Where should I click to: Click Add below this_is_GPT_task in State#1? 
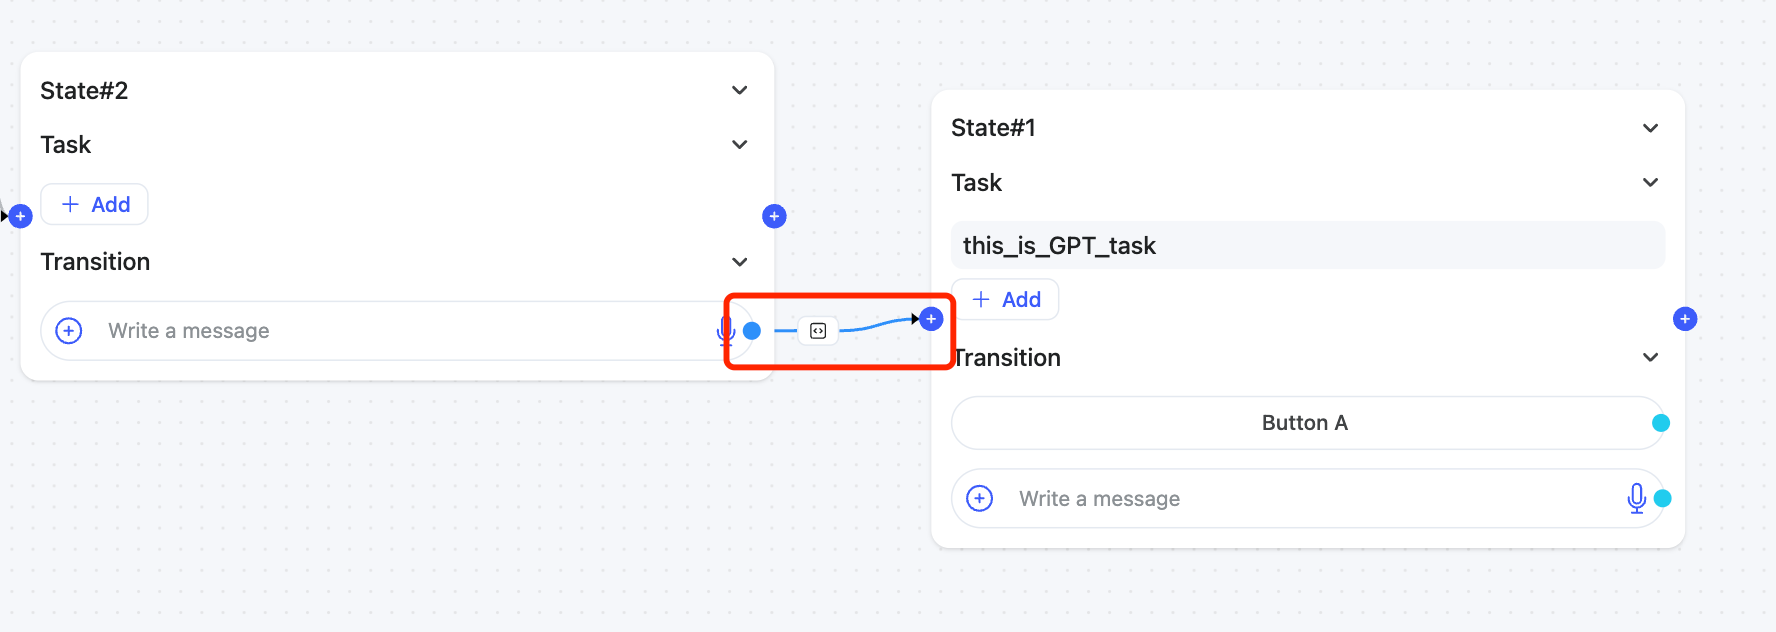[1006, 300]
